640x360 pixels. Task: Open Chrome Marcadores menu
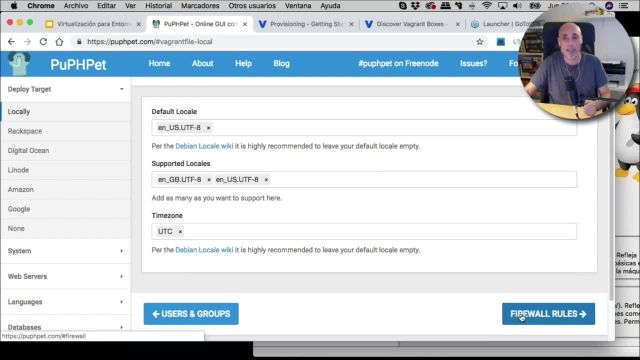pos(200,6)
